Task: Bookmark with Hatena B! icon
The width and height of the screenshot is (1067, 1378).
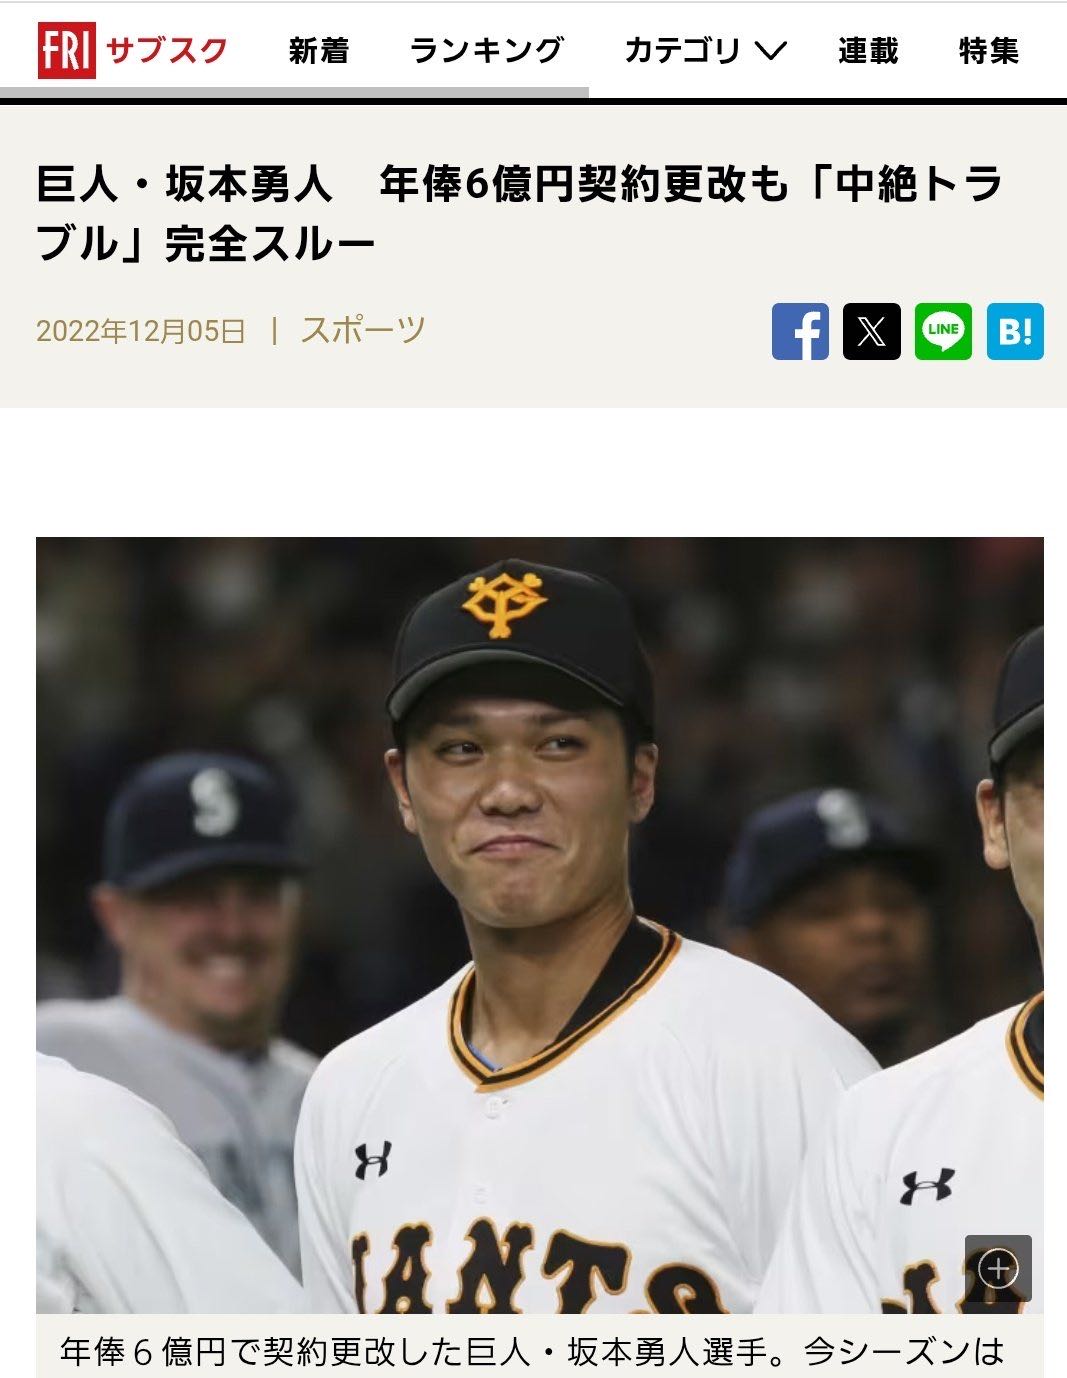Action: click(1015, 331)
